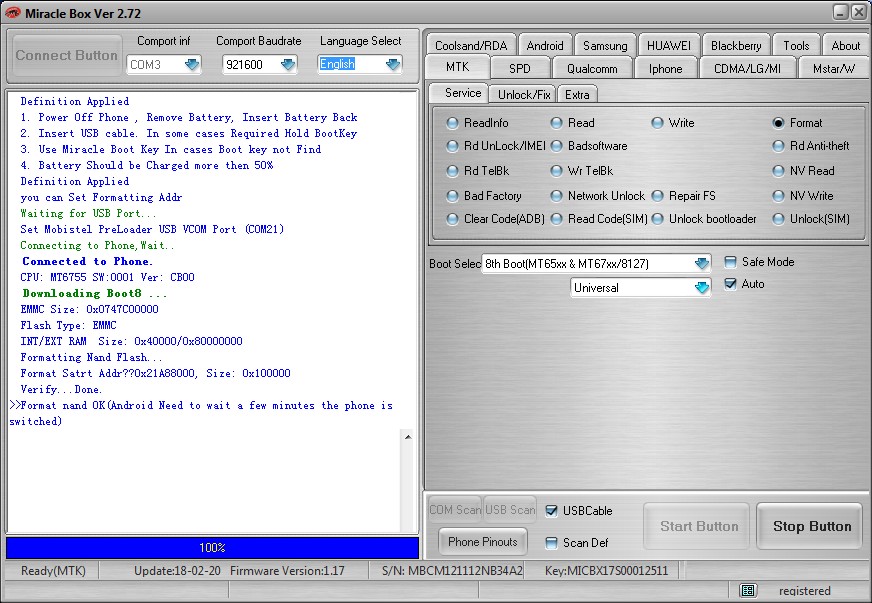Uncheck the Auto checkbox
Viewport: 872px width, 603px height.
point(730,284)
